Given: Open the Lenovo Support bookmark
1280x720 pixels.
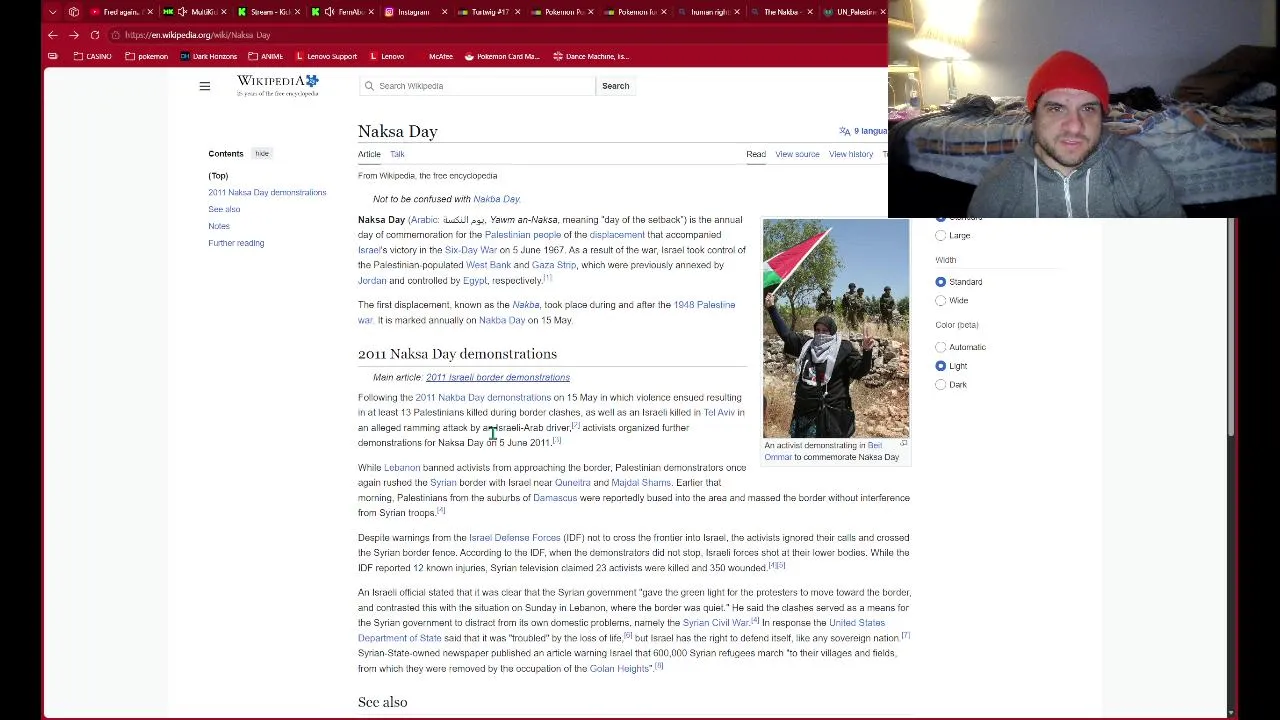Looking at the screenshot, I should (x=326, y=56).
